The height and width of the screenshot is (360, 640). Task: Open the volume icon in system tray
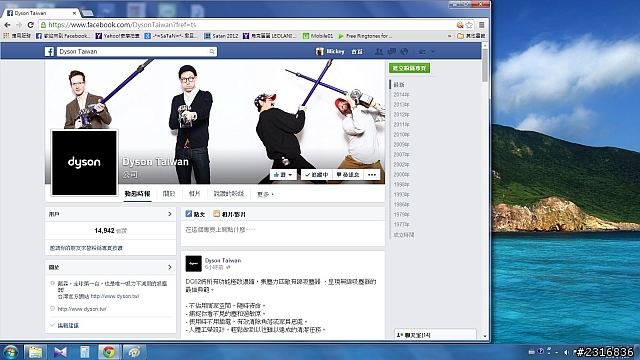[566, 351]
